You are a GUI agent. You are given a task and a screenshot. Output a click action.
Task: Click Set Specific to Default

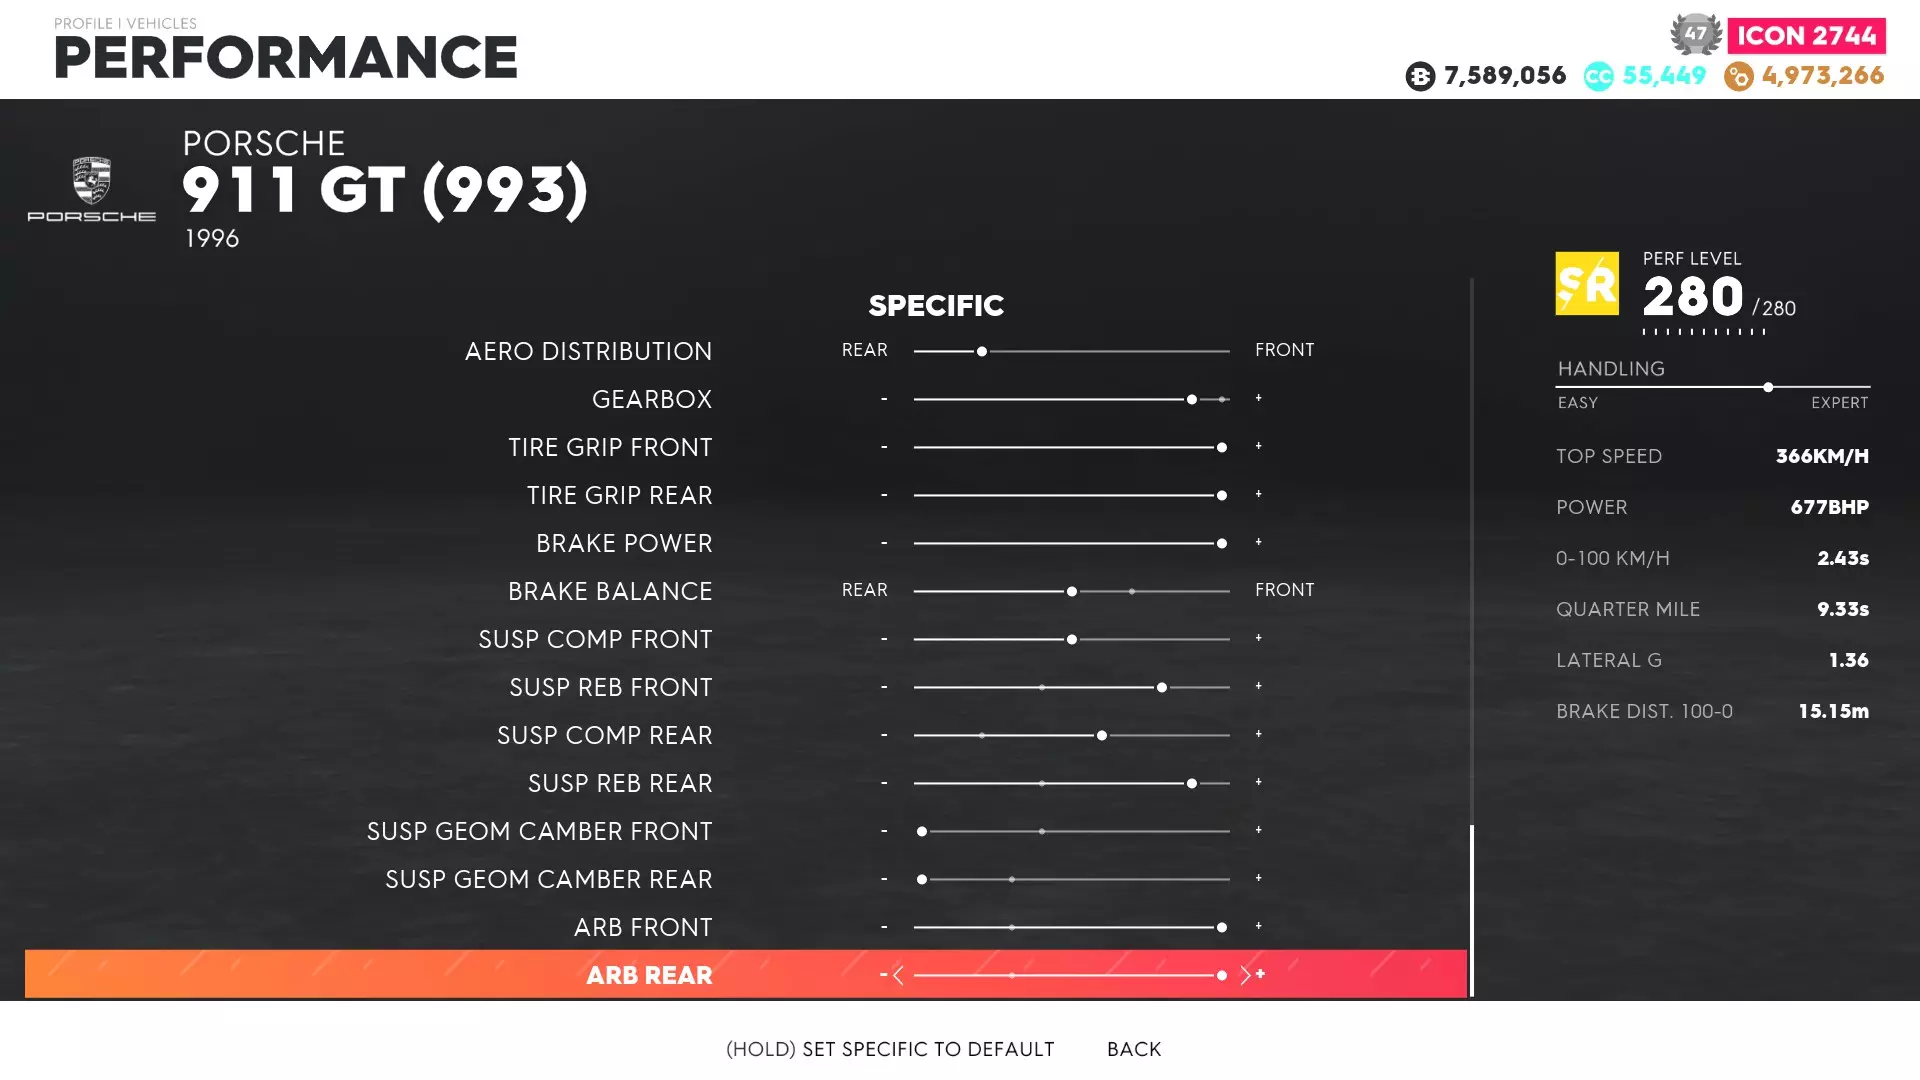click(890, 1049)
